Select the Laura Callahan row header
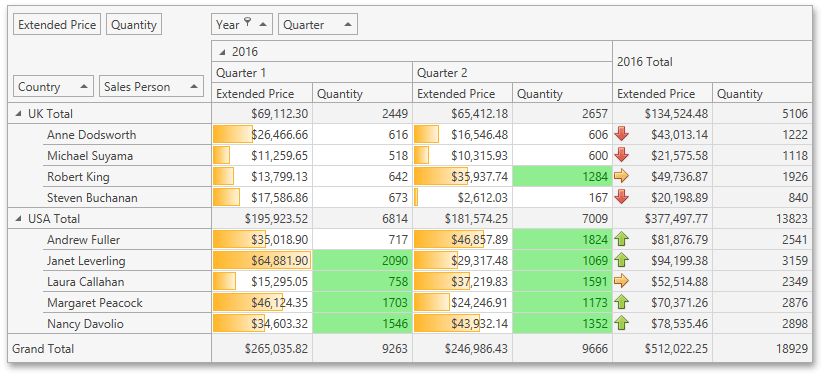The width and height of the screenshot is (826, 378). coord(127,282)
